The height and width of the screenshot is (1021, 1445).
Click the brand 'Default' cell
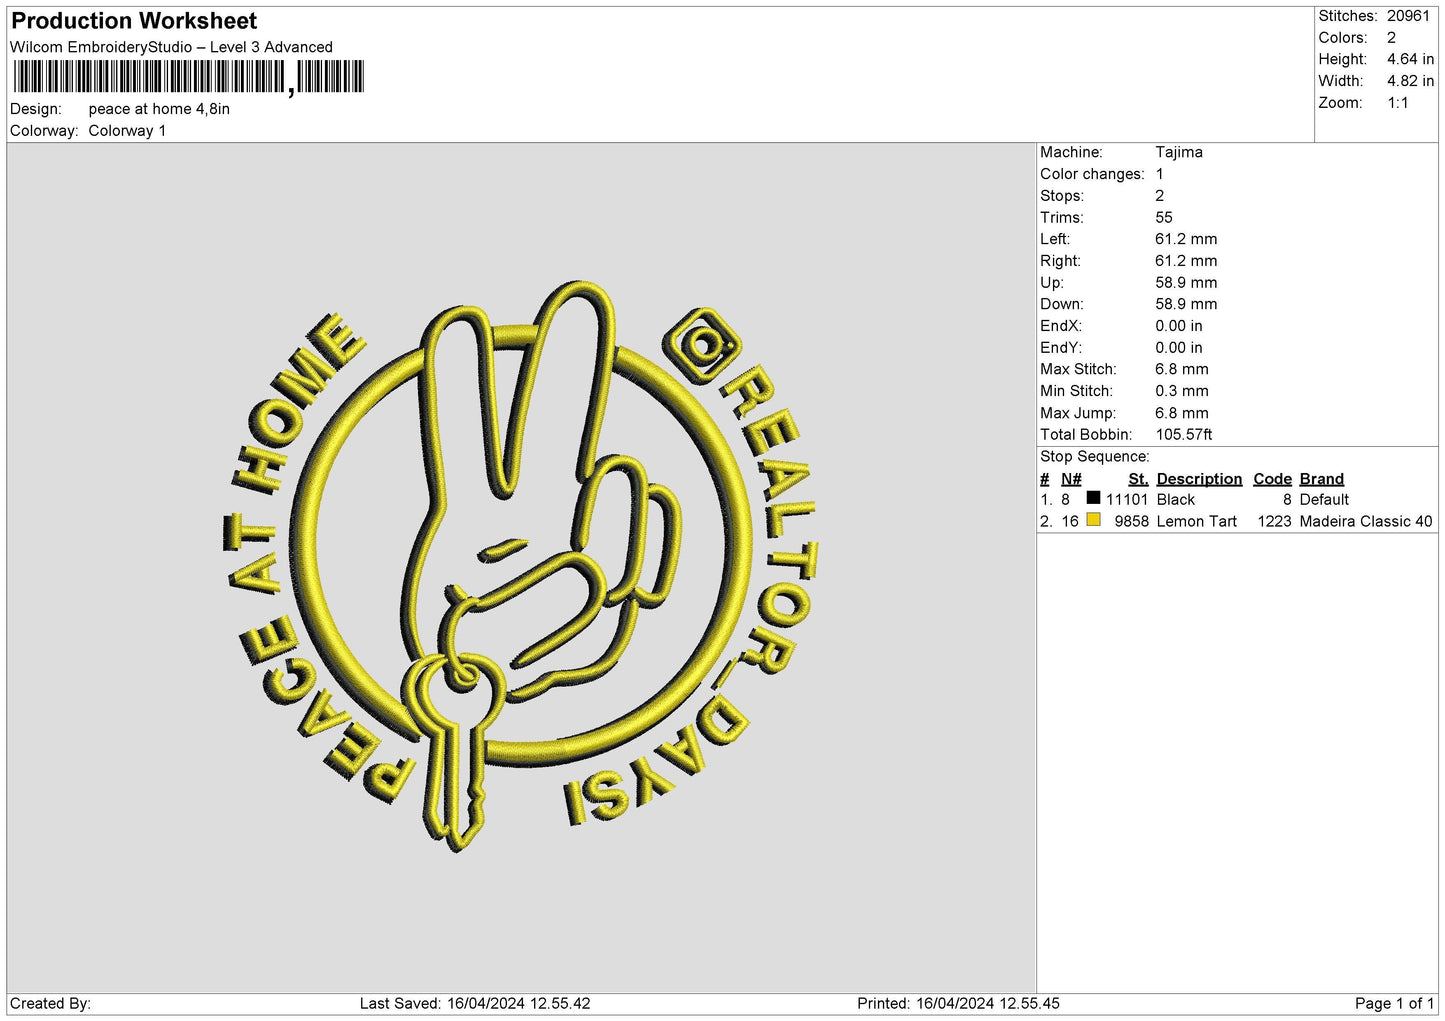tap(1324, 500)
